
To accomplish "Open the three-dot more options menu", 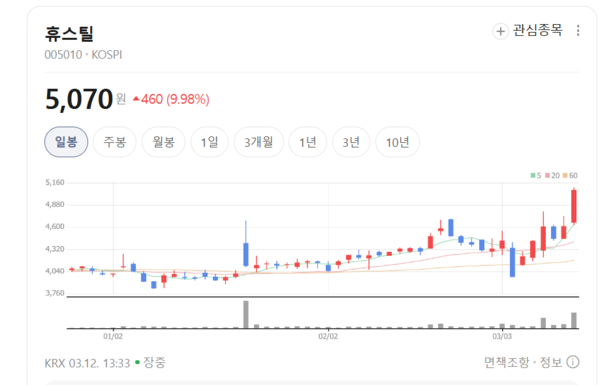I will 578,31.
